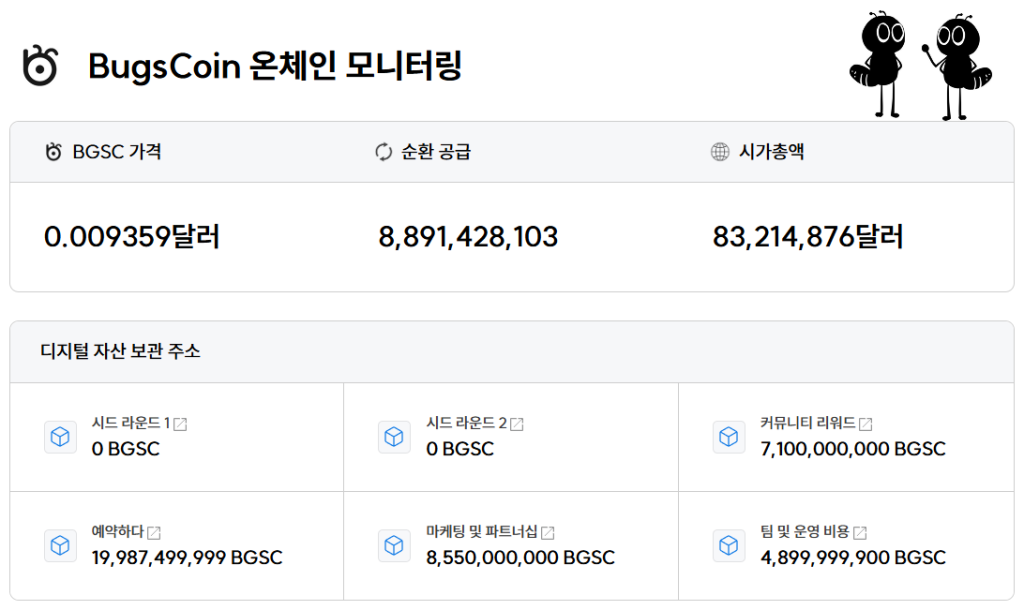Open the 시드 라운드 2 external link
The width and height of the screenshot is (1024, 610).
point(516,422)
